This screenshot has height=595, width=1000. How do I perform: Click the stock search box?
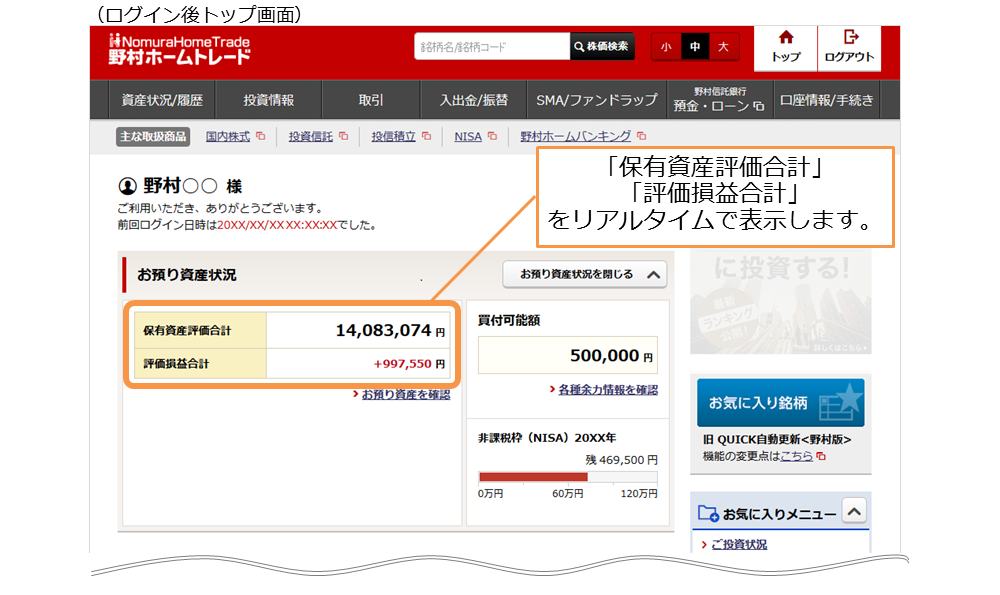pyautogui.click(x=492, y=47)
